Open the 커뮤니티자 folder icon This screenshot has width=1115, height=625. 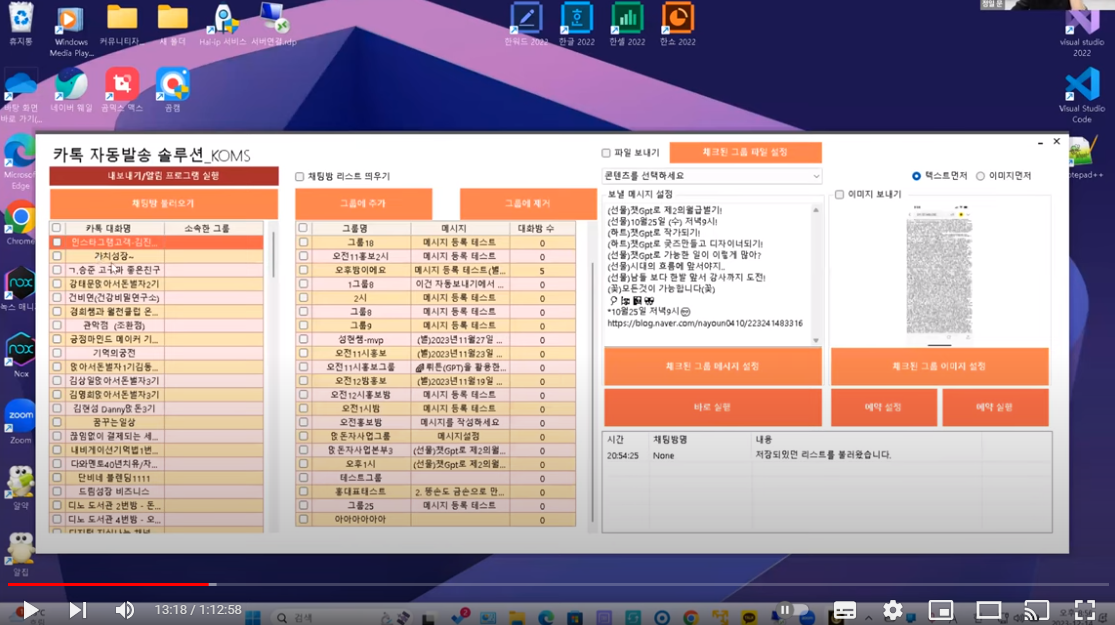coord(122,24)
